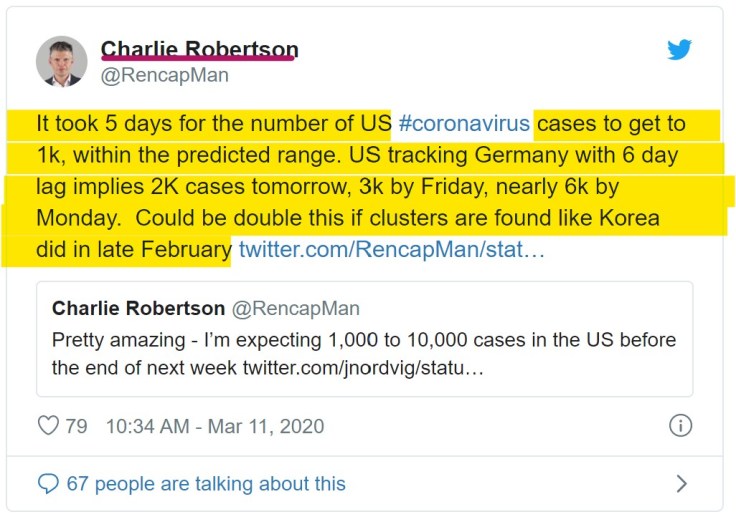
Task: Open Charlie Robertson's profile photo
Action: click(62, 61)
